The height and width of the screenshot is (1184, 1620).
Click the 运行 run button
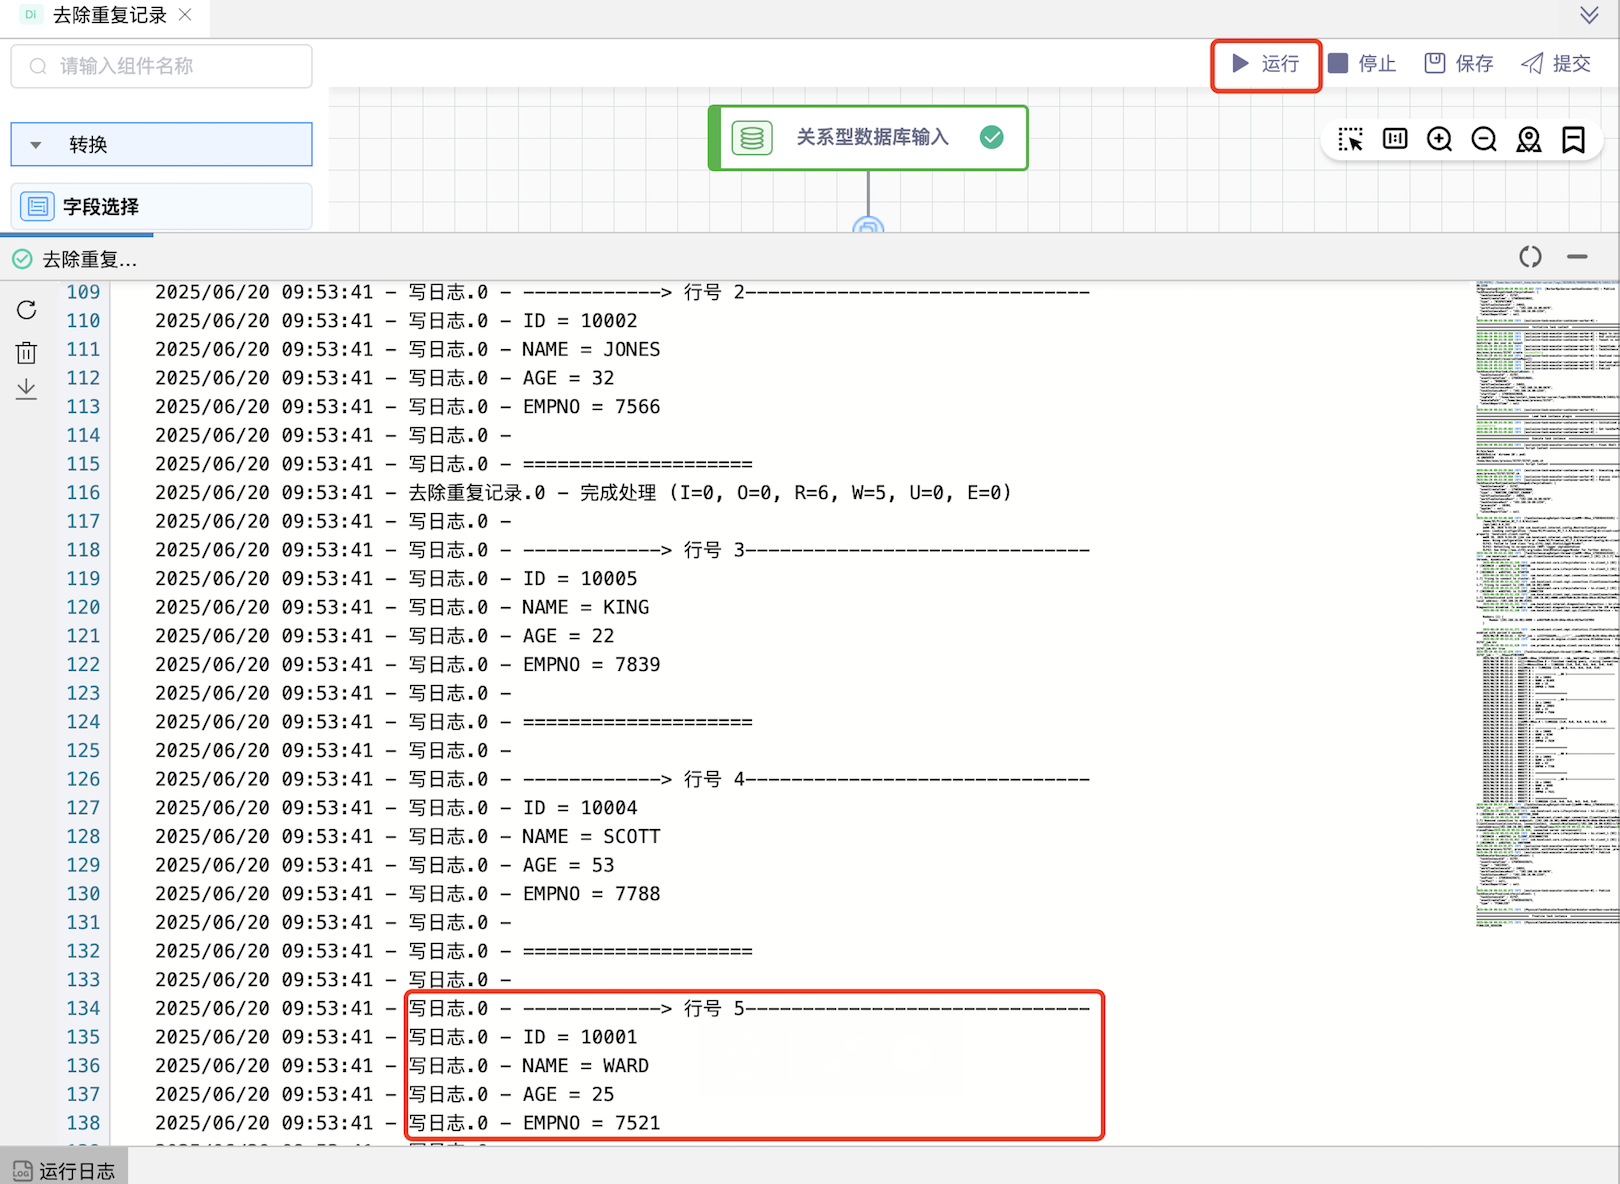[x=1265, y=64]
